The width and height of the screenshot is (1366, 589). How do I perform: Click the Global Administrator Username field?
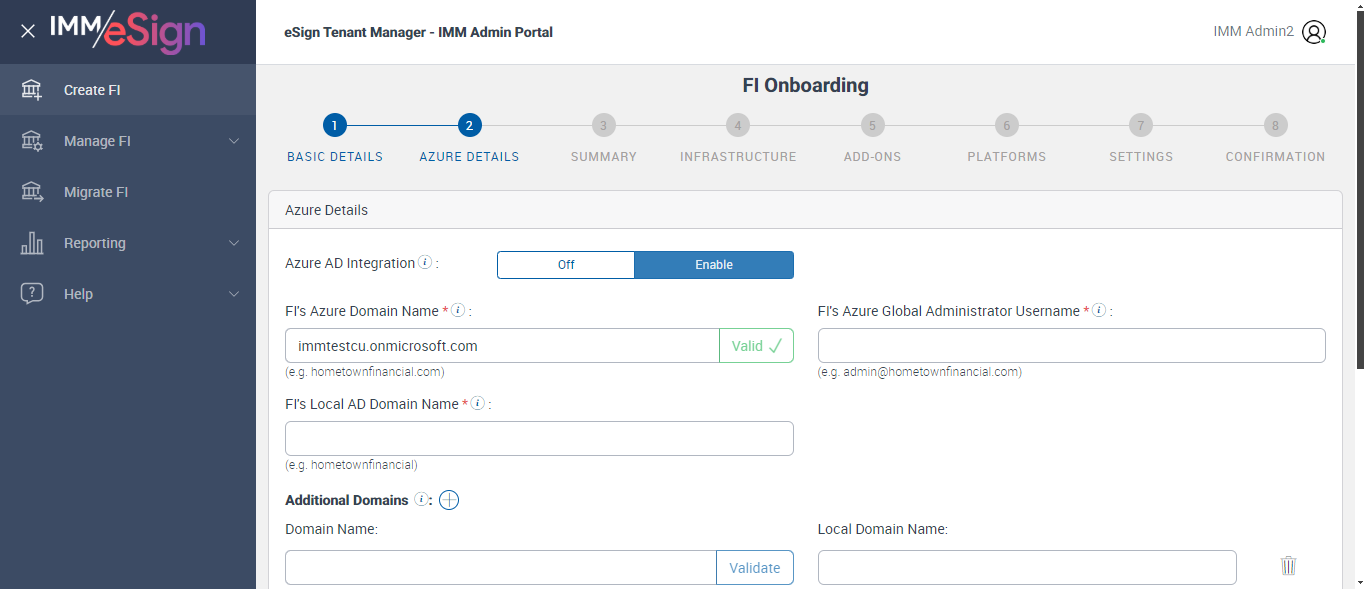coord(1071,346)
